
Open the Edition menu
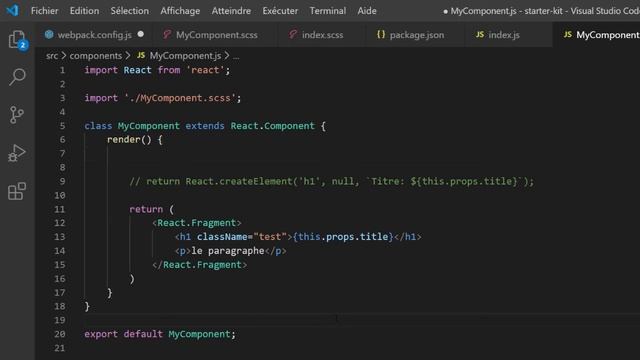point(84,11)
